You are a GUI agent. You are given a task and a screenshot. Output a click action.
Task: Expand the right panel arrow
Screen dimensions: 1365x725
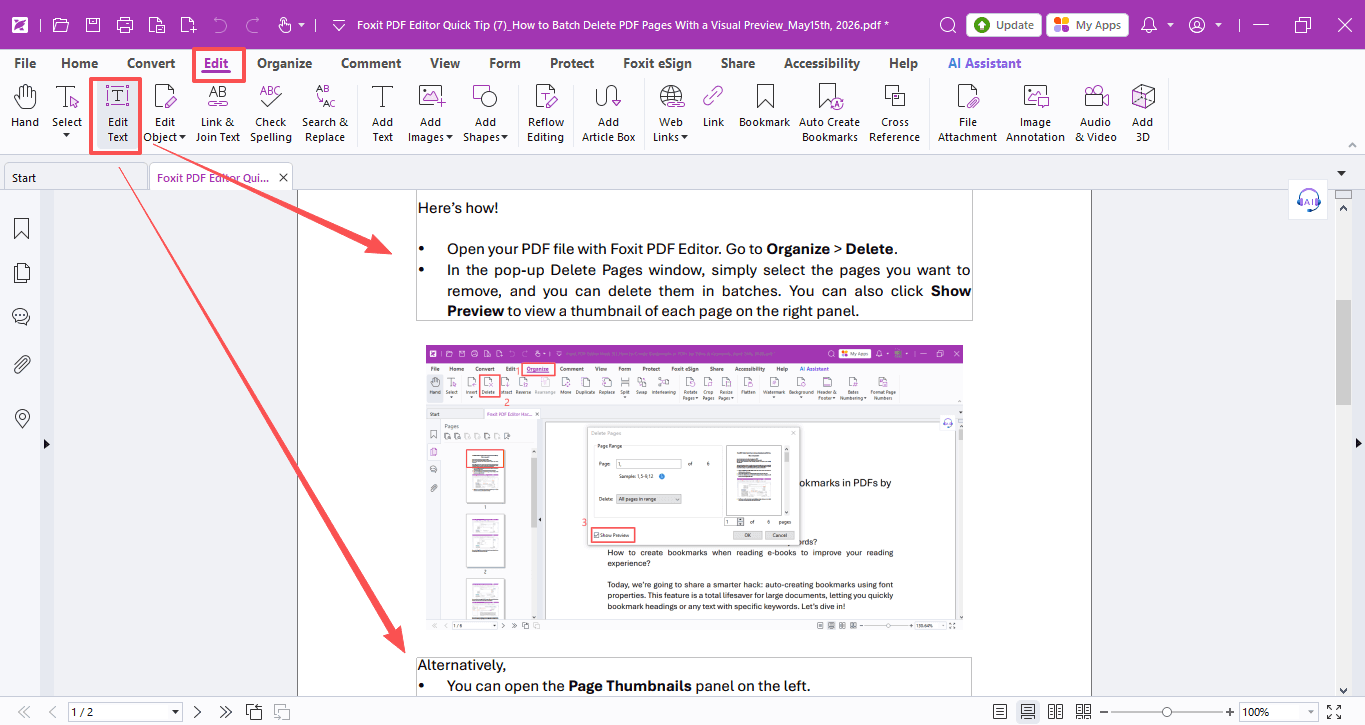pyautogui.click(x=1358, y=443)
